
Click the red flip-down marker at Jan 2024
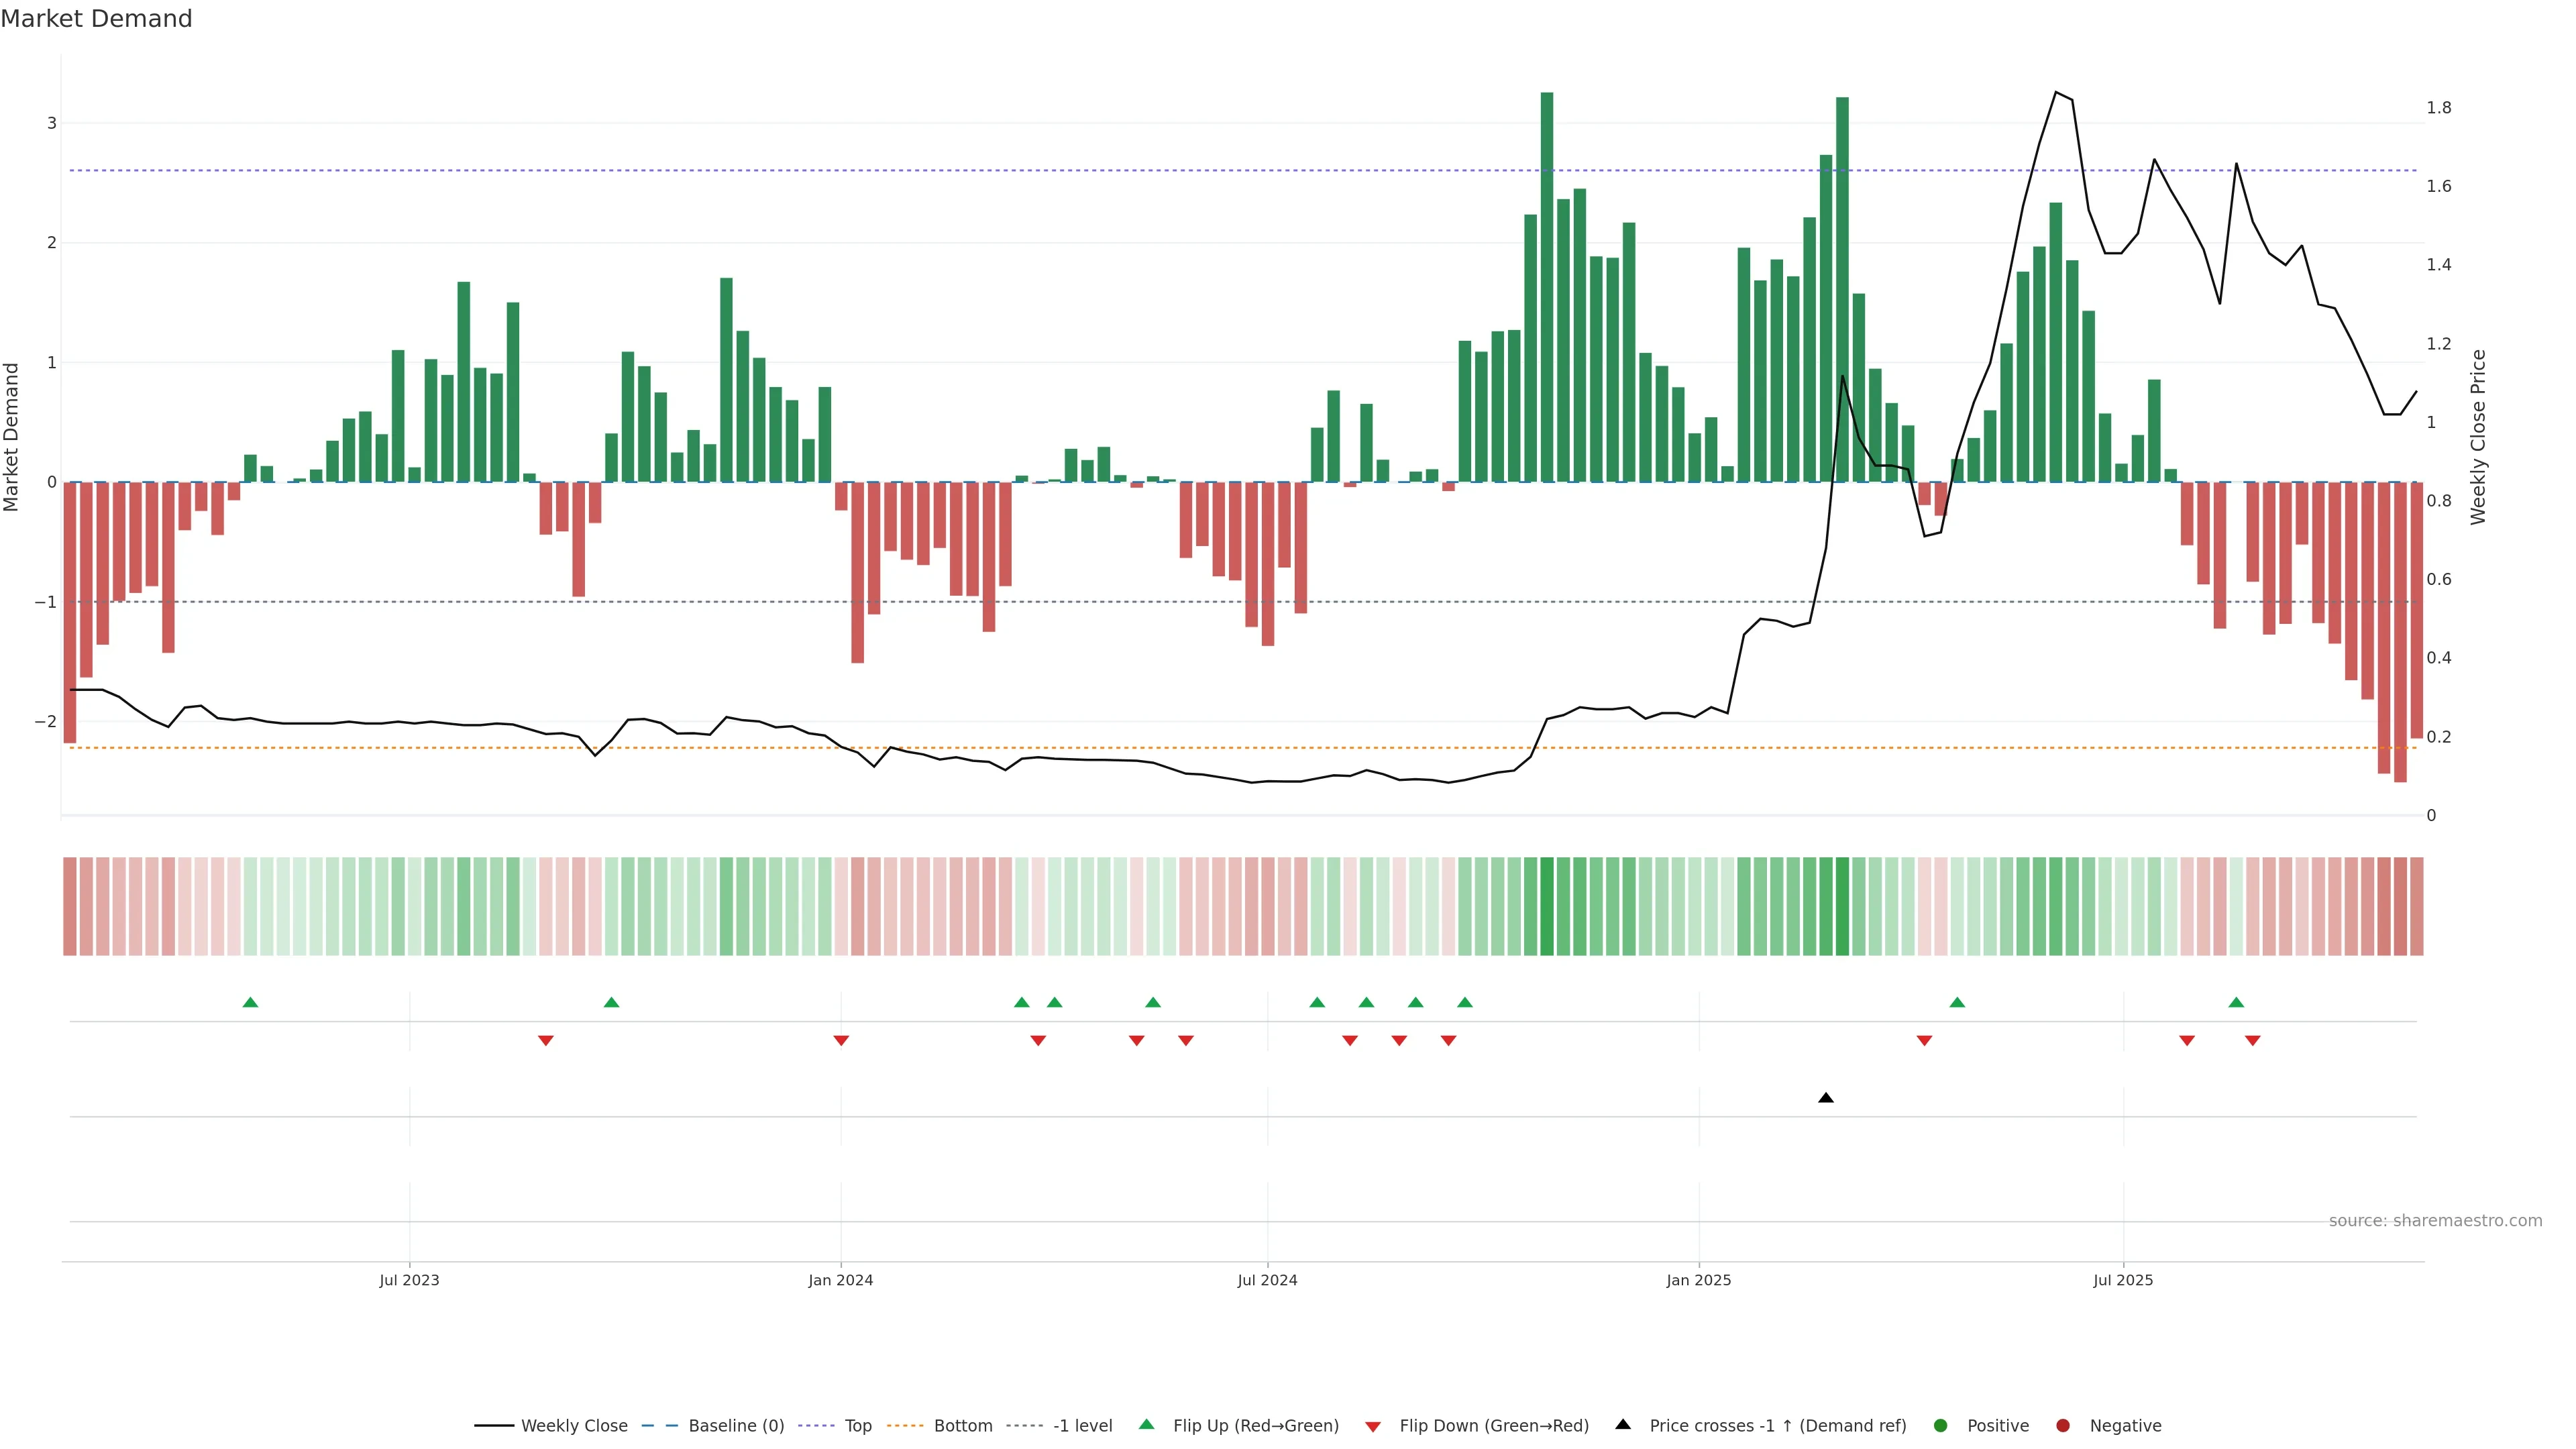coord(841,1041)
